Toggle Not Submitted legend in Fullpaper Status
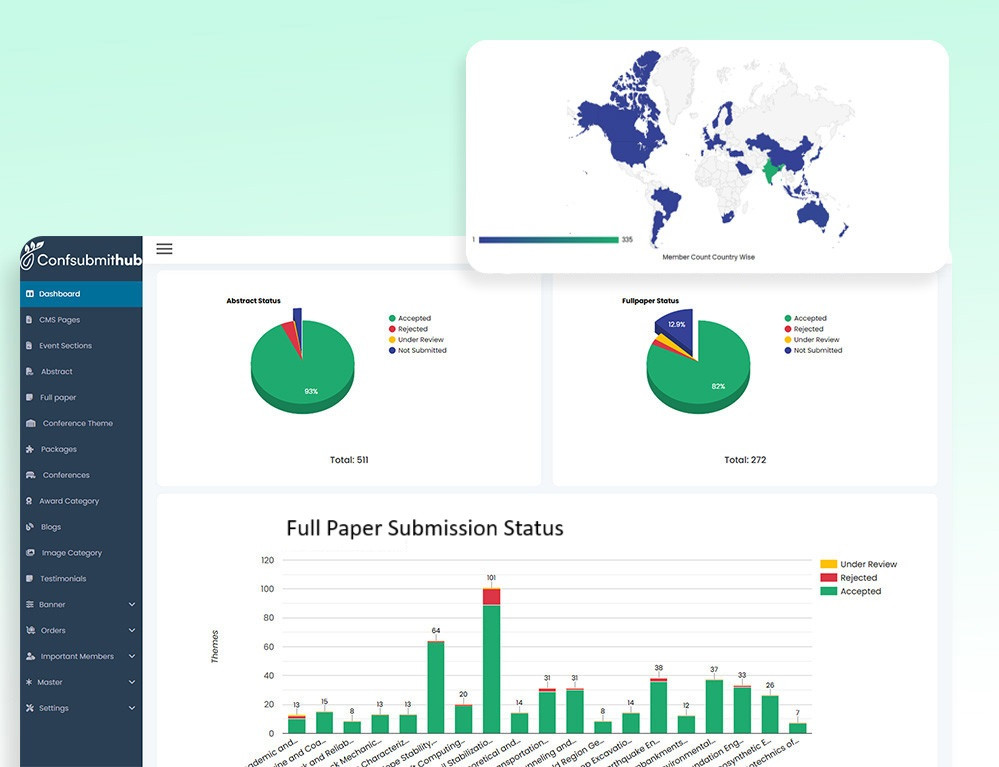The image size is (999, 767). tap(817, 350)
